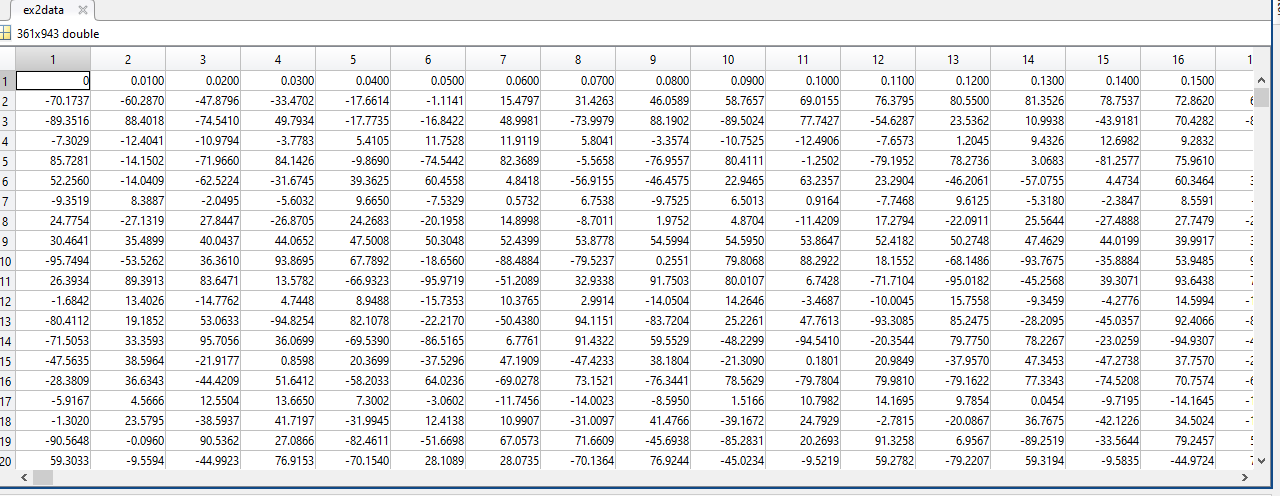Image resolution: width=1280 pixels, height=496 pixels.
Task: Click the vertical scrollbar thumb
Action: [x=1262, y=97]
